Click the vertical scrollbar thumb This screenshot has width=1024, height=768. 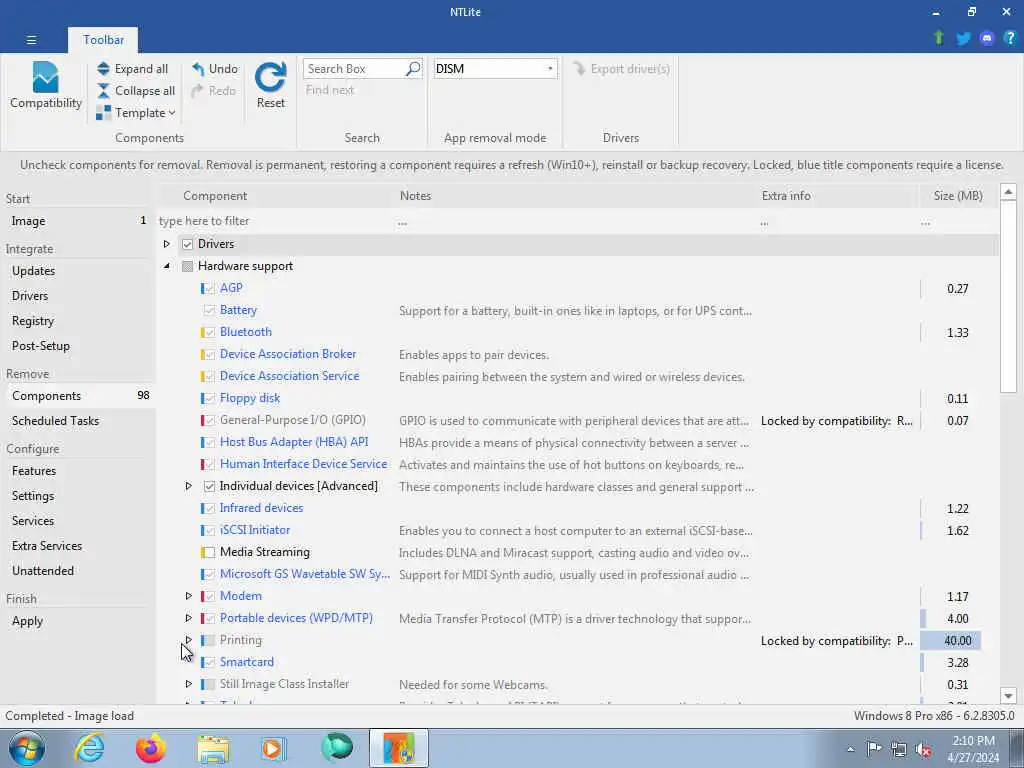(x=1008, y=297)
